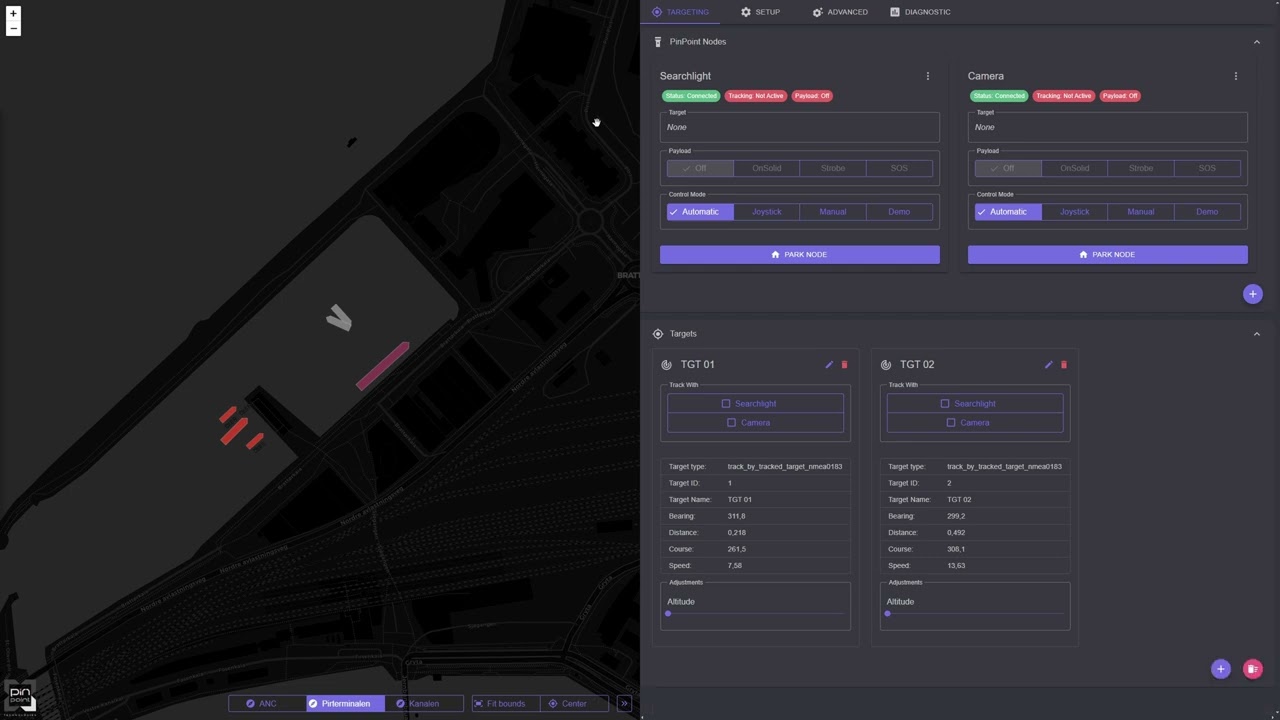Set Camera control mode to Manual
Image resolution: width=1280 pixels, height=720 pixels.
(1141, 212)
